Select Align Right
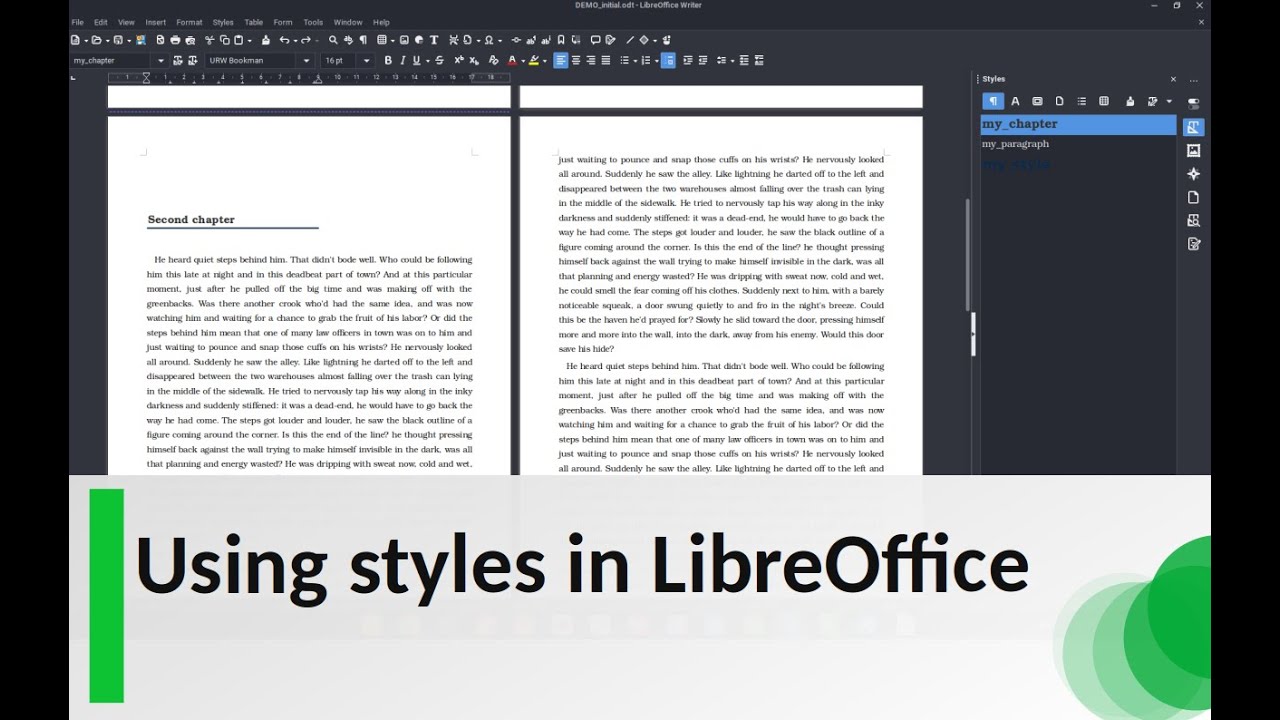The width and height of the screenshot is (1280, 720). click(x=590, y=60)
